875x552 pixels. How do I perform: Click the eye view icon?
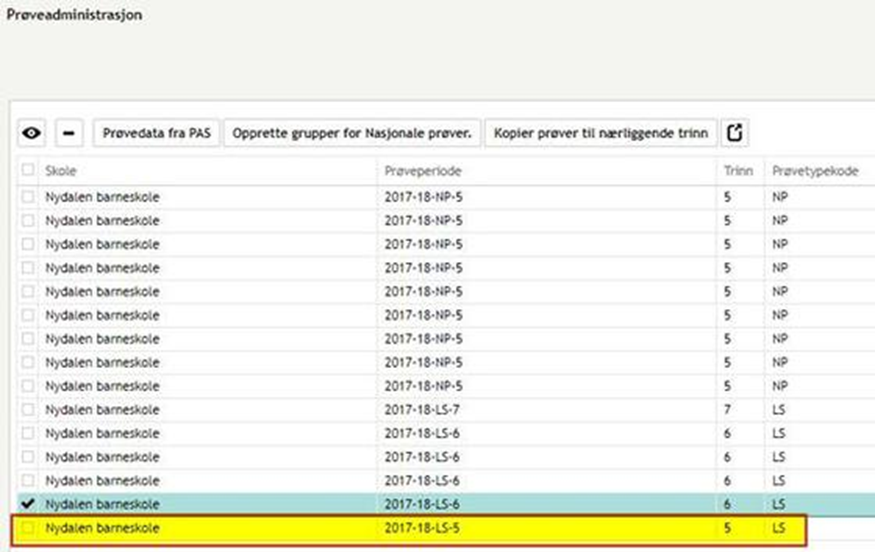(32, 133)
